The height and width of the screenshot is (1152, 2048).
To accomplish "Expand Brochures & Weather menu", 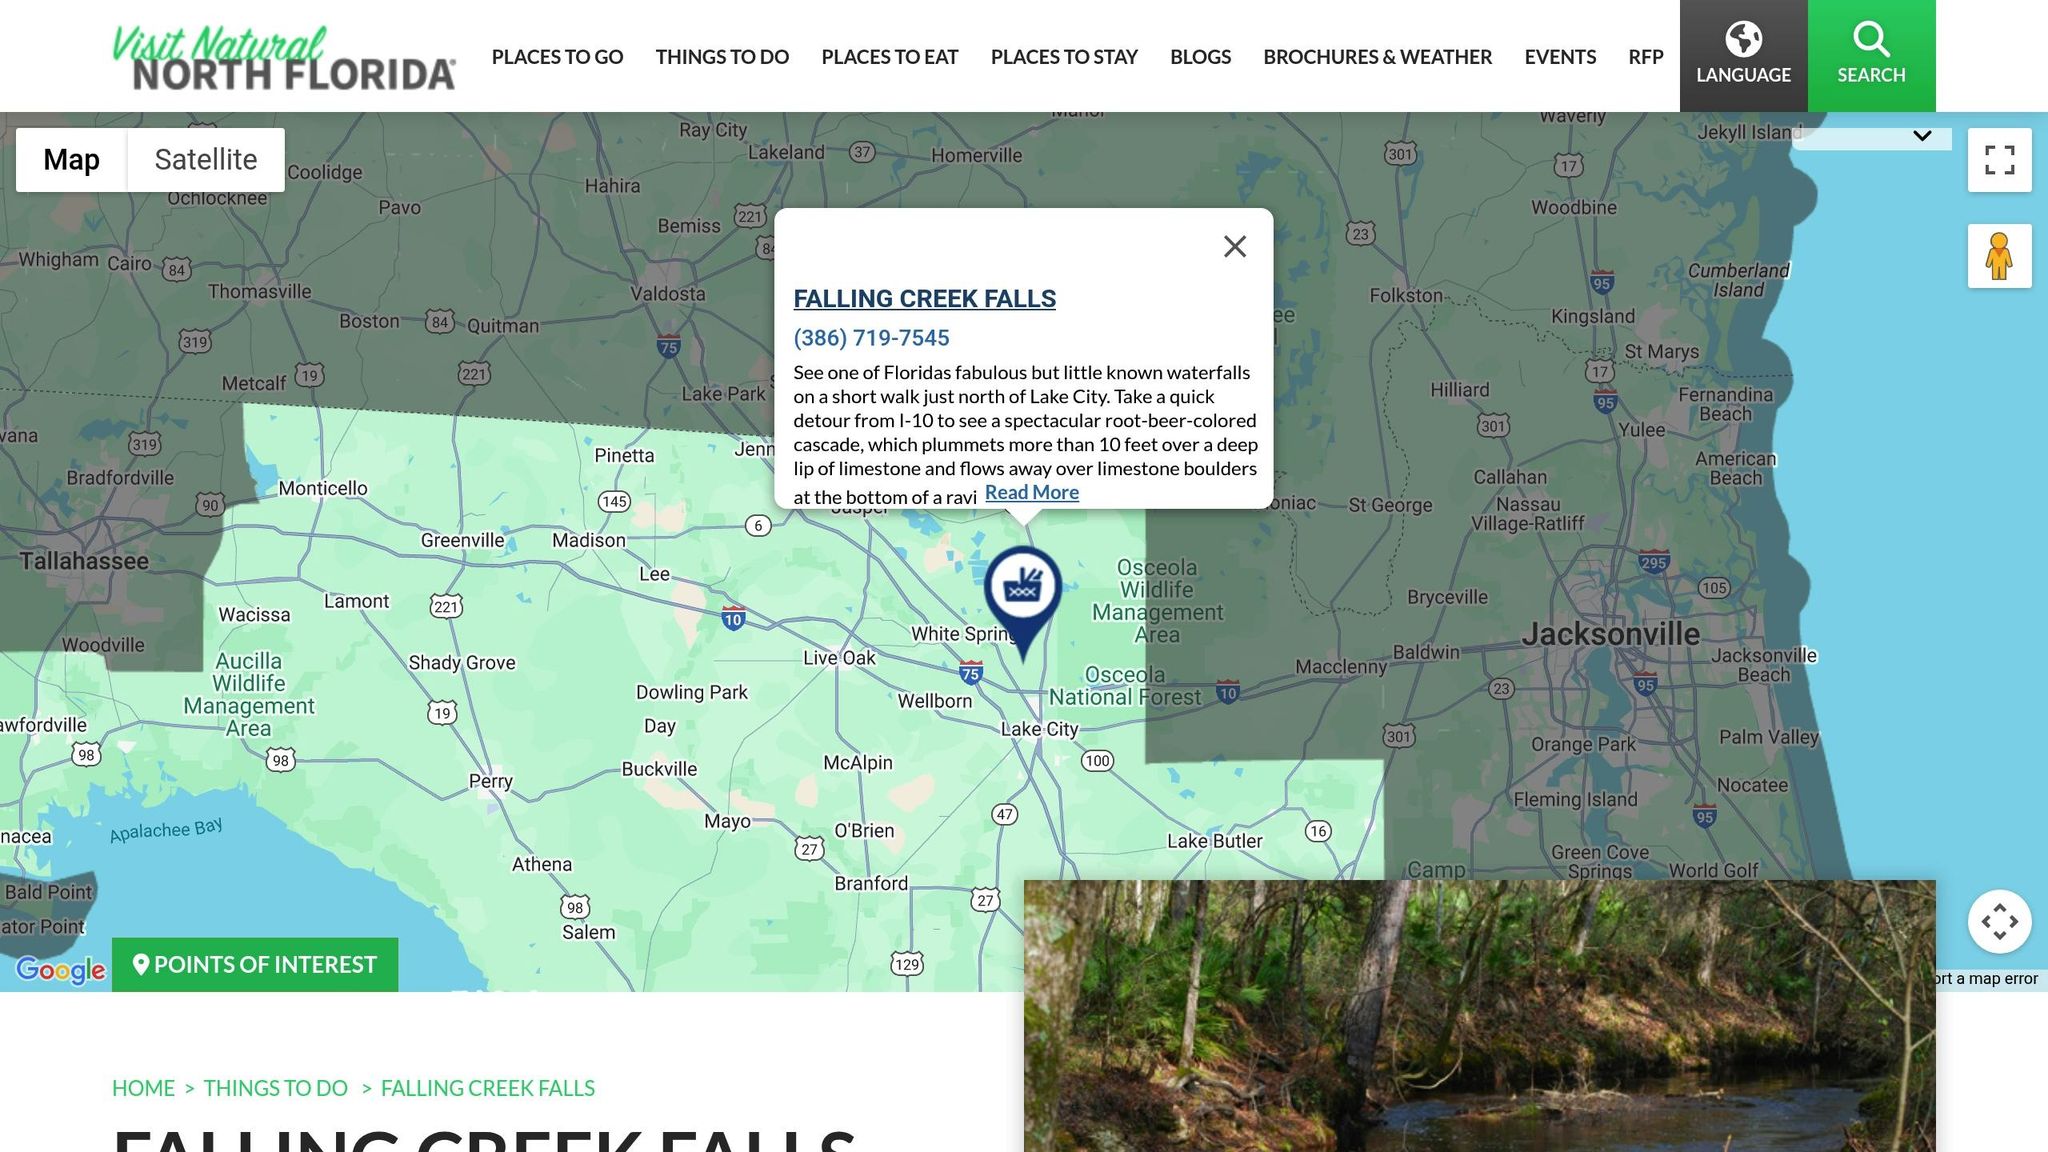I will (x=1377, y=57).
